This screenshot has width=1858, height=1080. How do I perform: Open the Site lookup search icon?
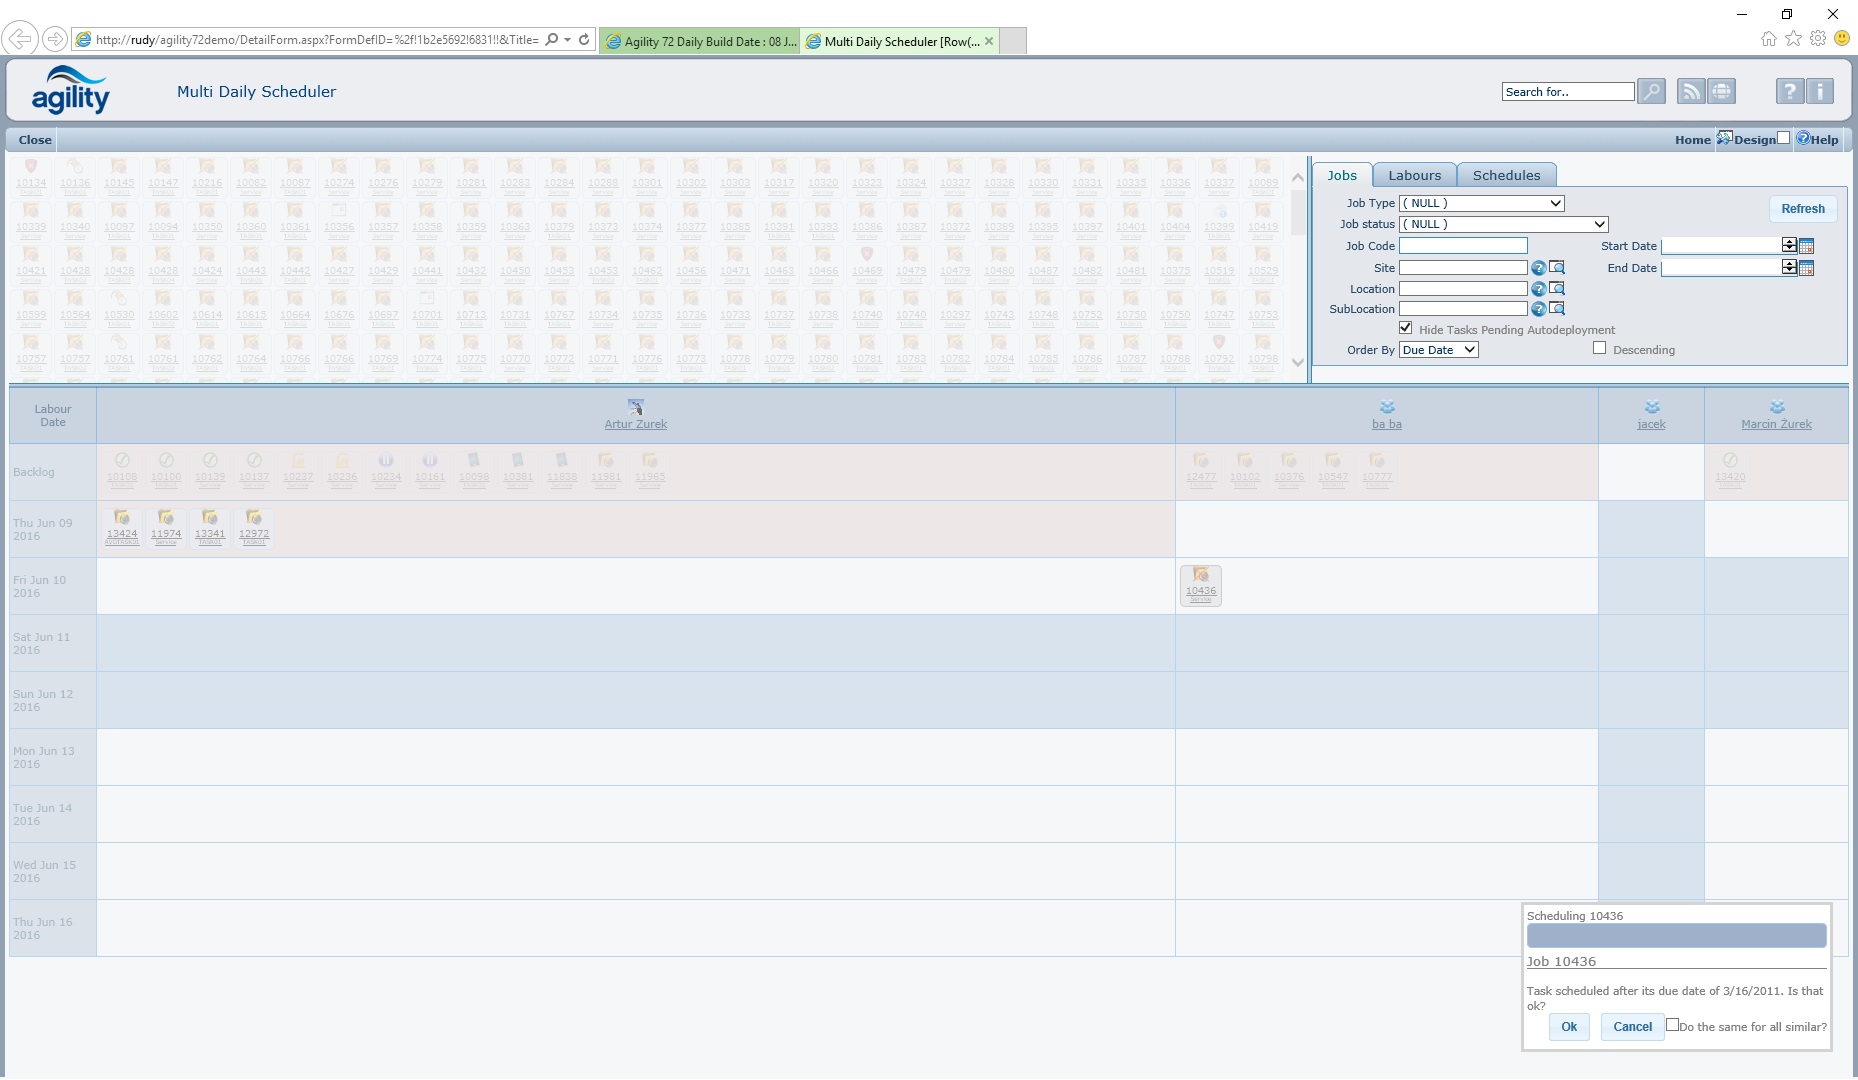[x=1557, y=268]
